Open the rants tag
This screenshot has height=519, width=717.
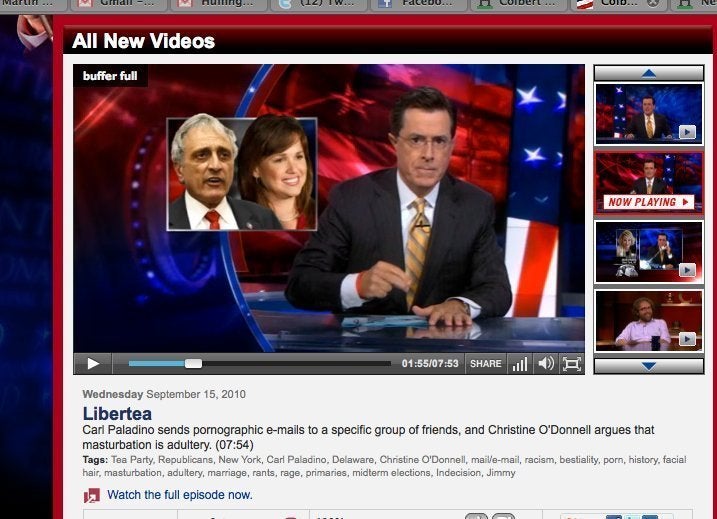click(x=264, y=472)
